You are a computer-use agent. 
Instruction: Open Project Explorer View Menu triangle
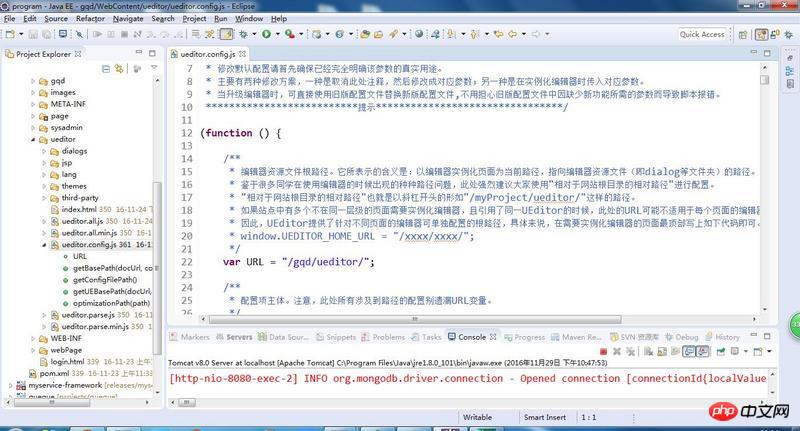pos(154,68)
